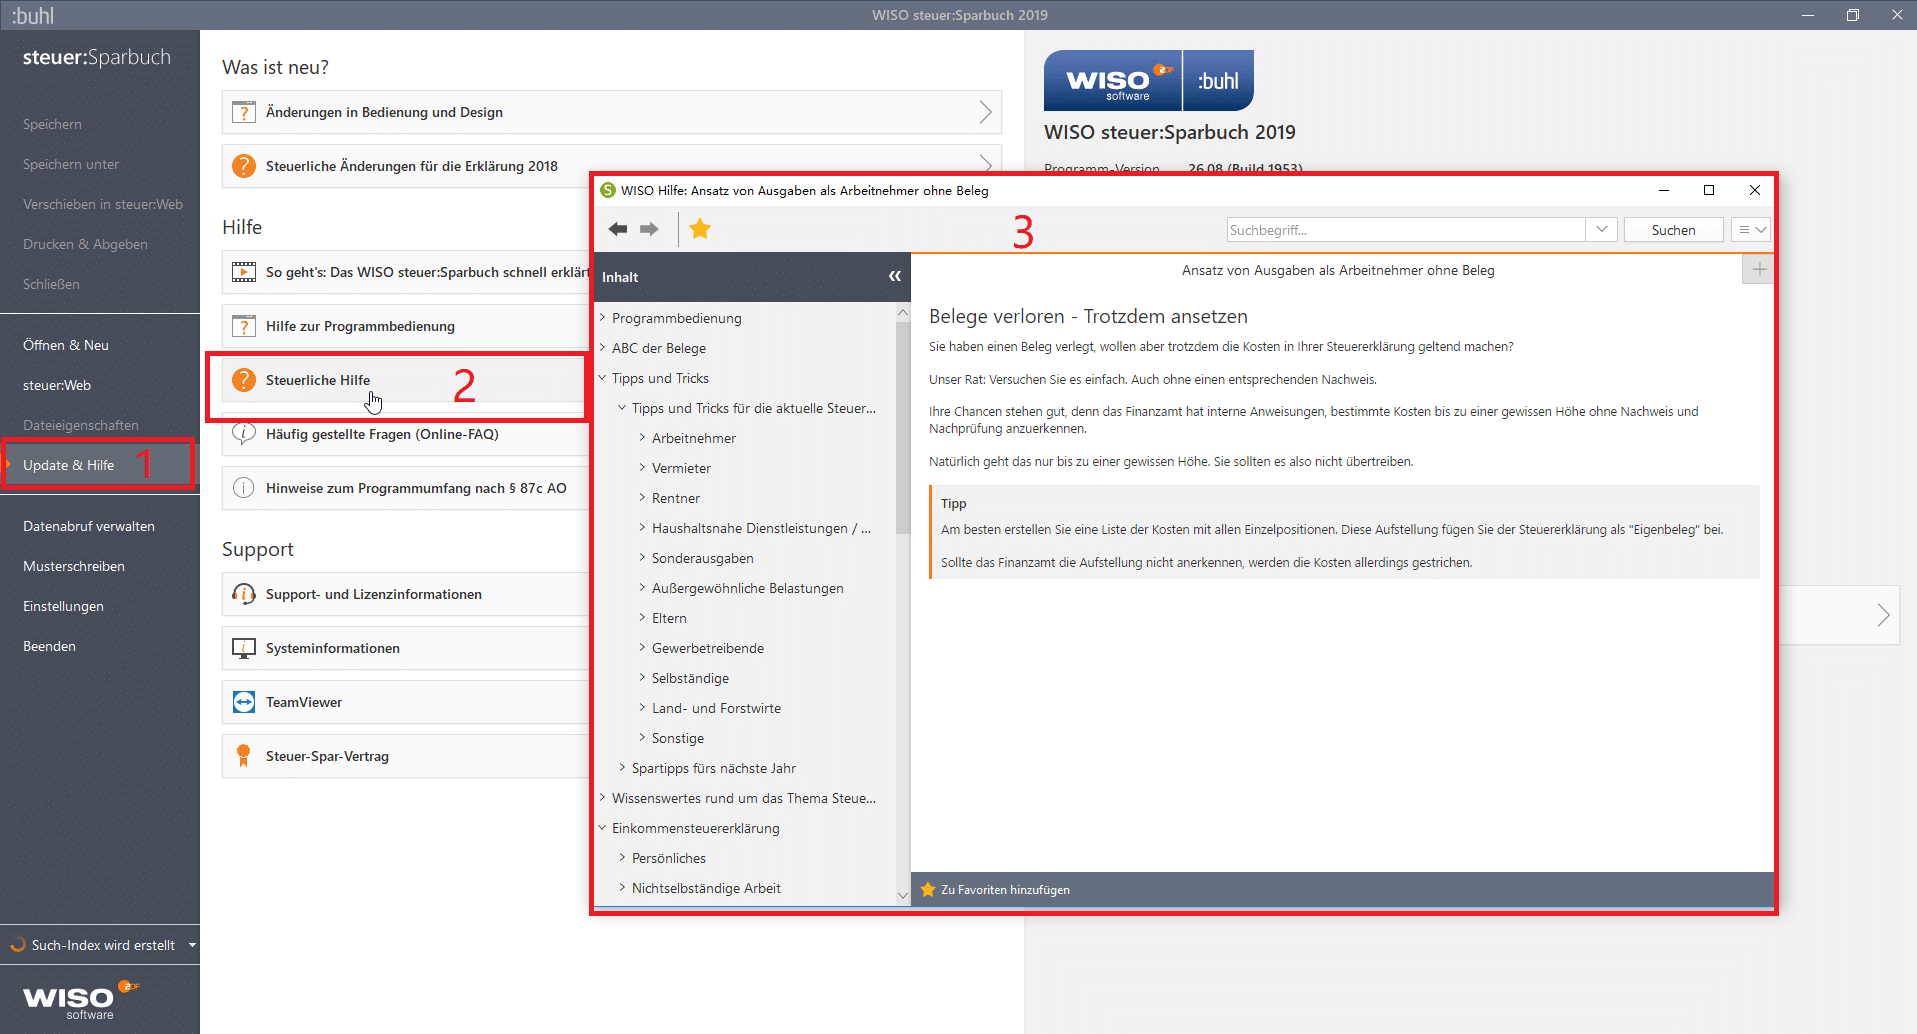Viewport: 1917px width, 1034px height.
Task: Click icon for Hilfe zur Programmbedienung
Action: [244, 326]
